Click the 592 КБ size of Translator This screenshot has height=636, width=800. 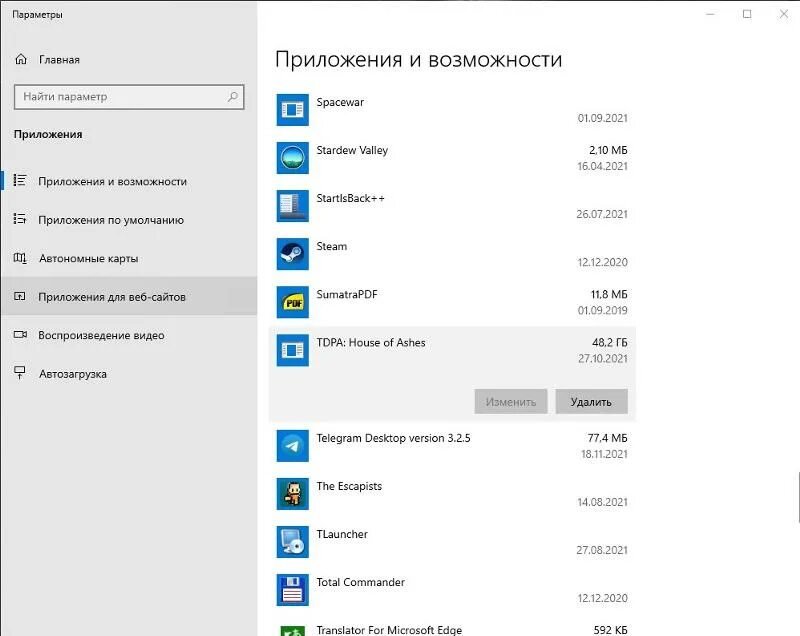pyautogui.click(x=611, y=630)
